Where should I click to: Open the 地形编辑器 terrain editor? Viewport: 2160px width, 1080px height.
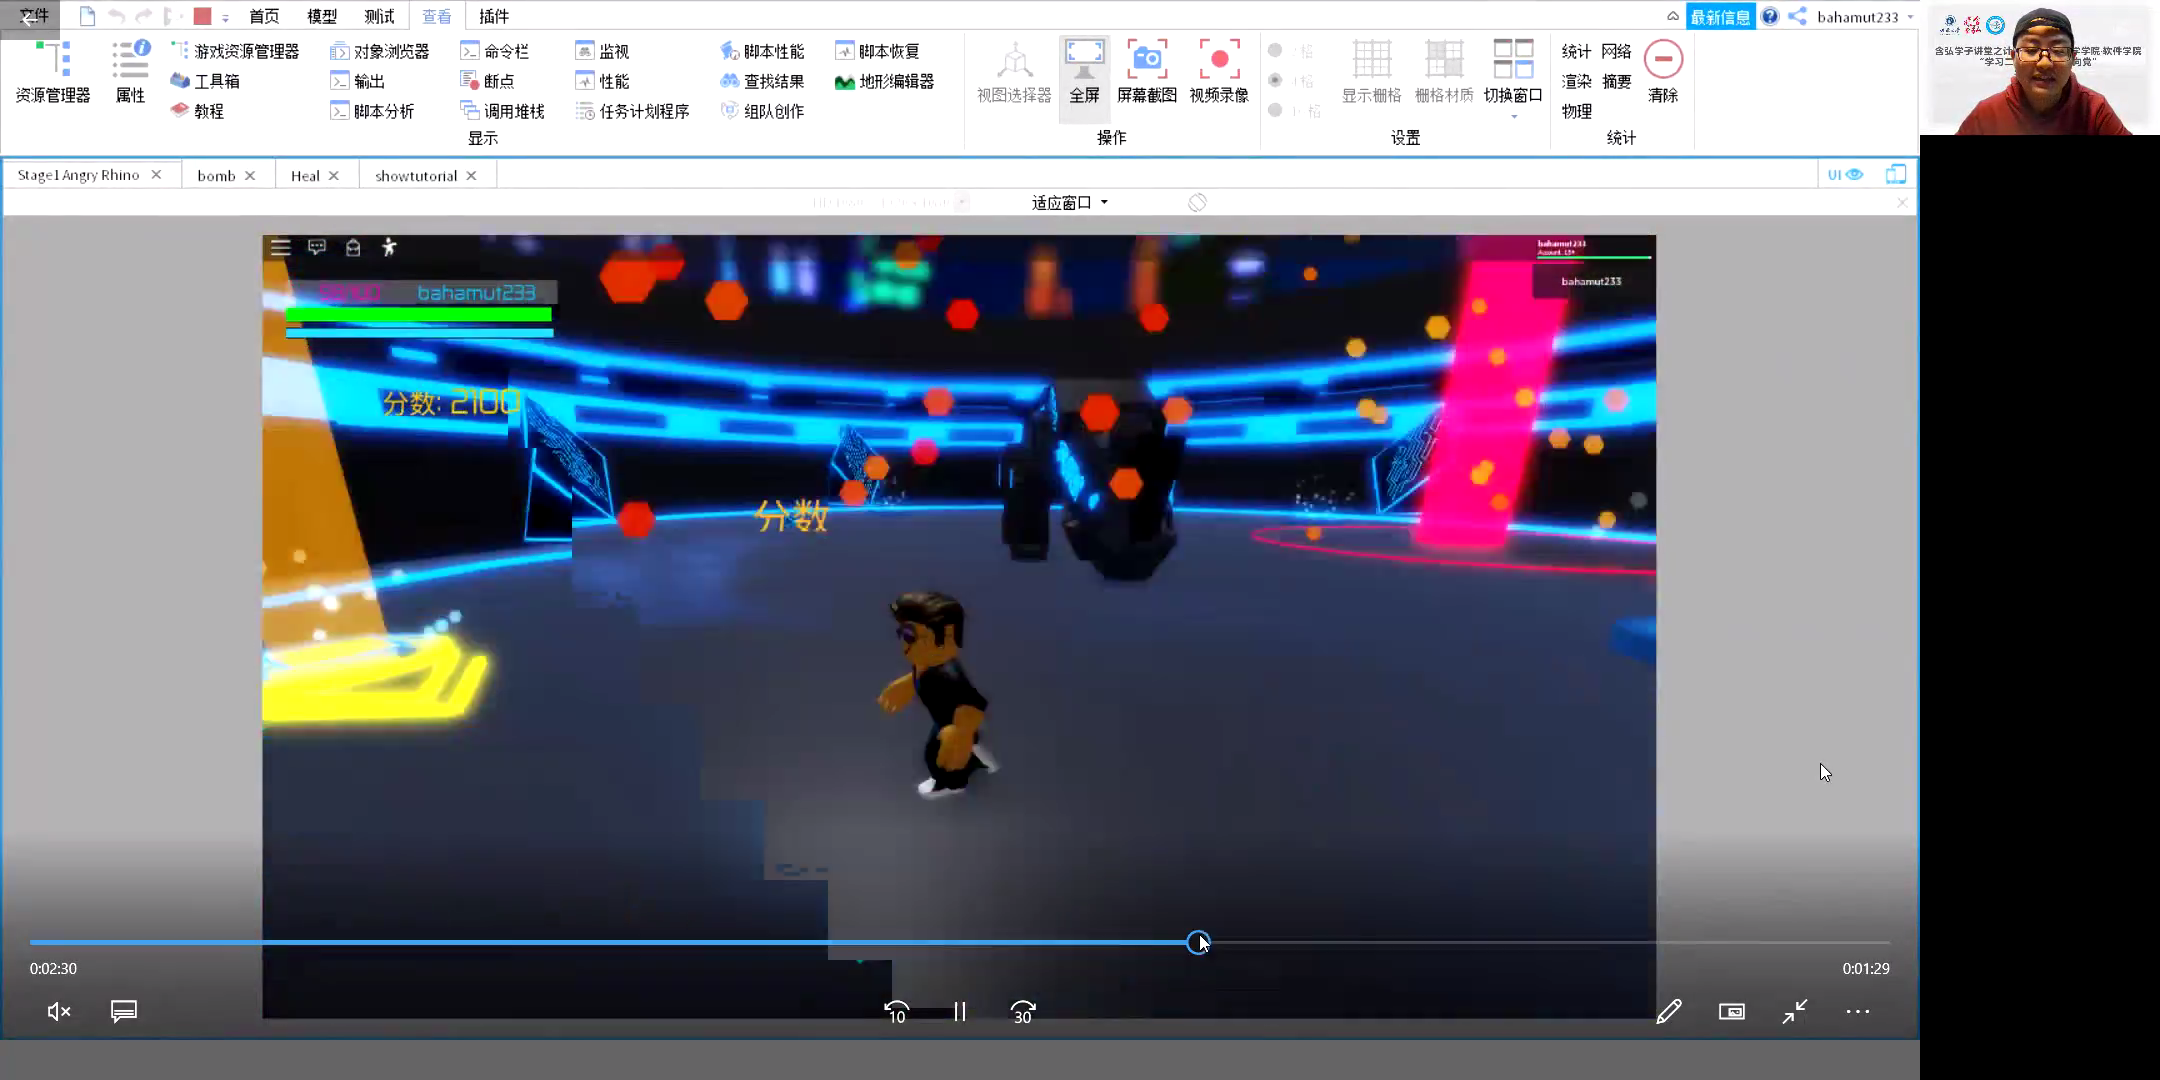884,82
